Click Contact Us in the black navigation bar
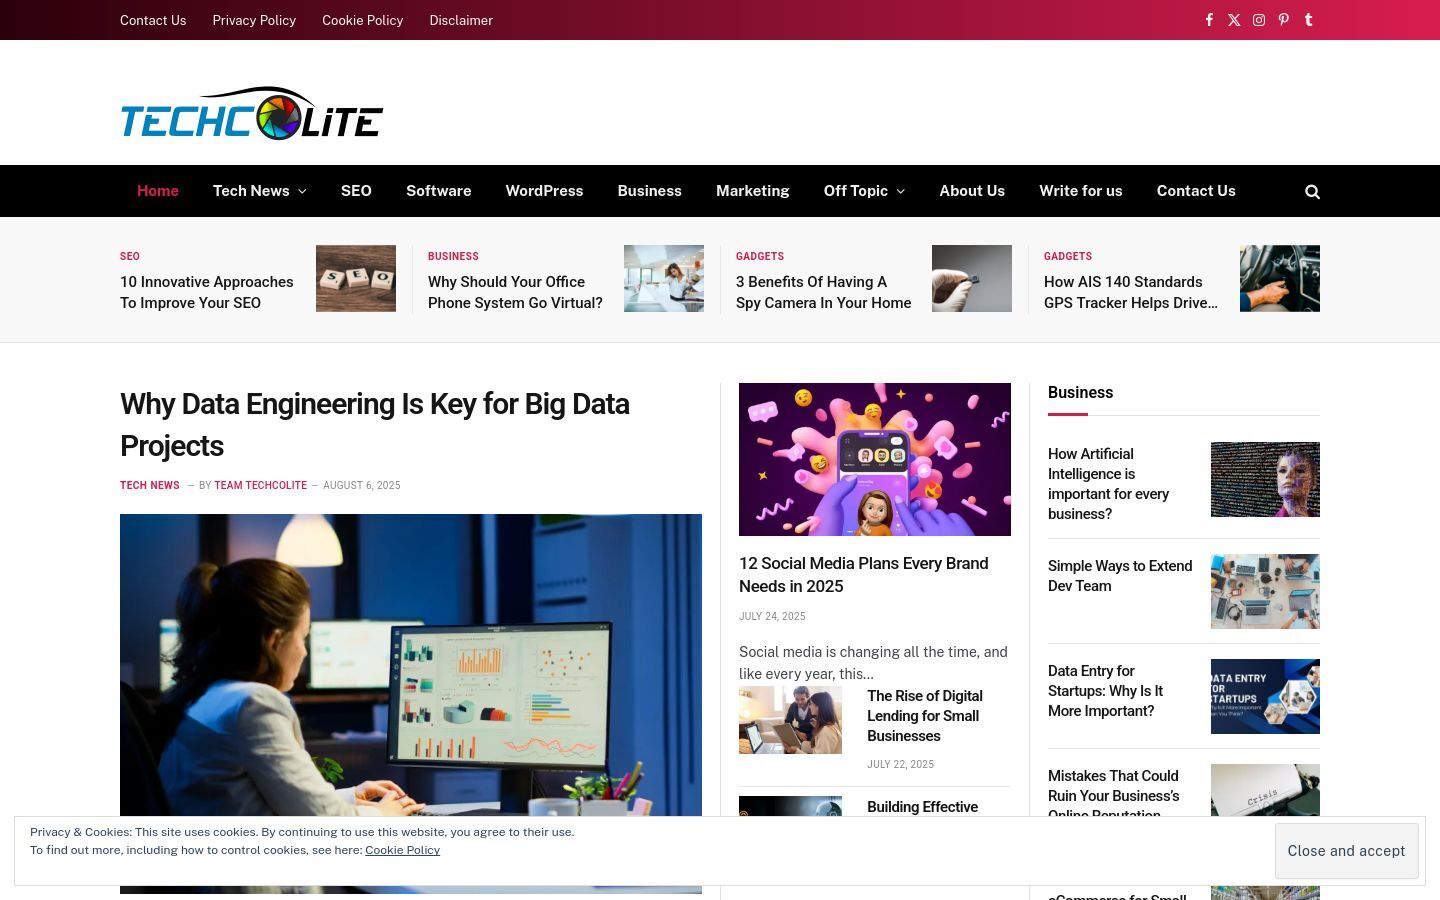This screenshot has width=1440, height=900. pos(1196,191)
